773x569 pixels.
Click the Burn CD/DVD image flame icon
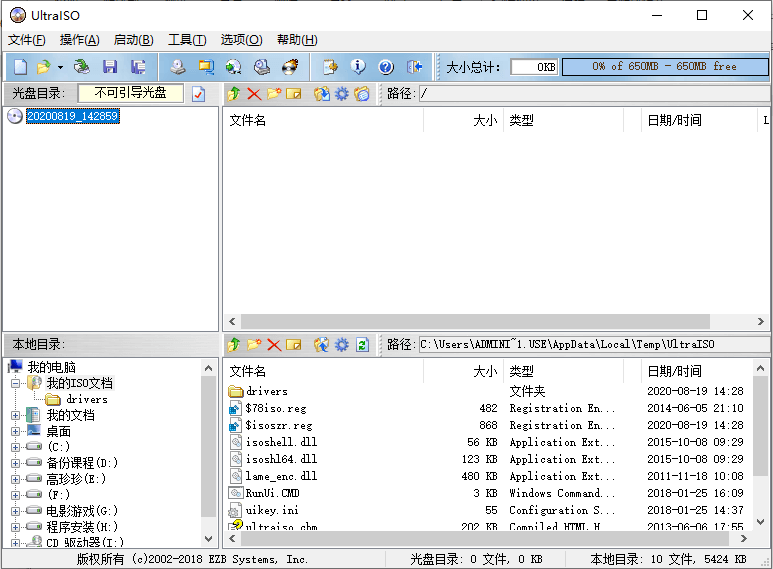[x=290, y=67]
